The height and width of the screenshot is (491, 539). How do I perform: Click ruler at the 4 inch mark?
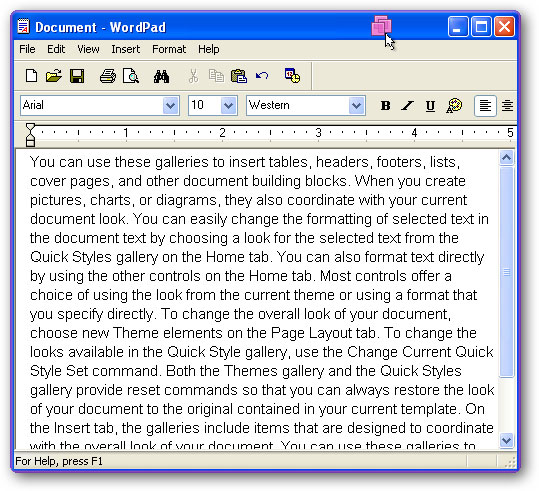pos(414,133)
